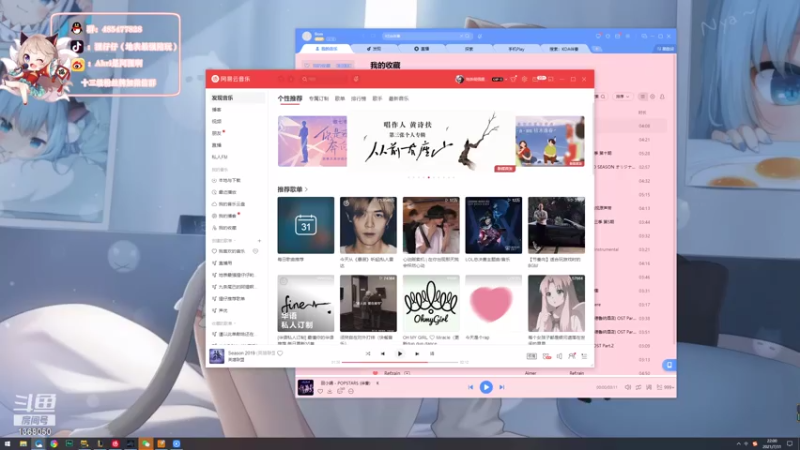The height and width of the screenshot is (450, 800).
Task: Skip to previous track in NetEase player
Action: (383, 354)
